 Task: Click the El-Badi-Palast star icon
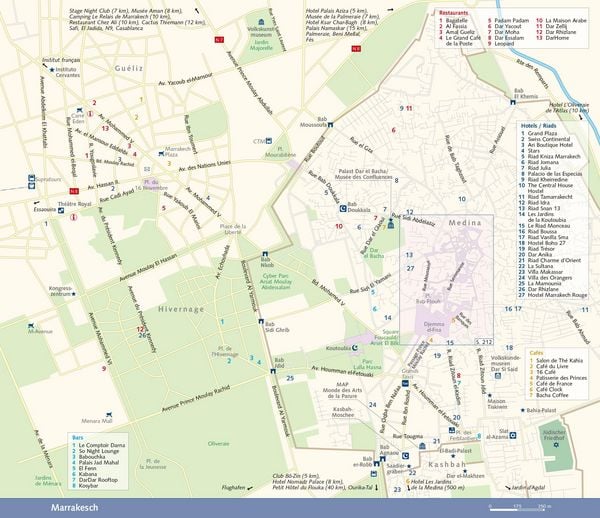(x=453, y=456)
